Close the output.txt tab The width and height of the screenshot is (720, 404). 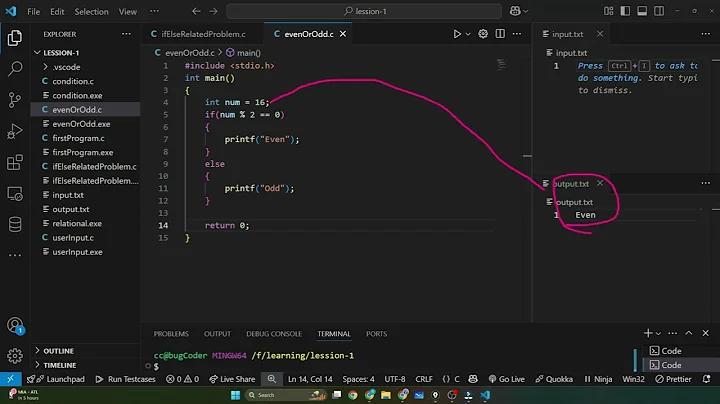600,183
